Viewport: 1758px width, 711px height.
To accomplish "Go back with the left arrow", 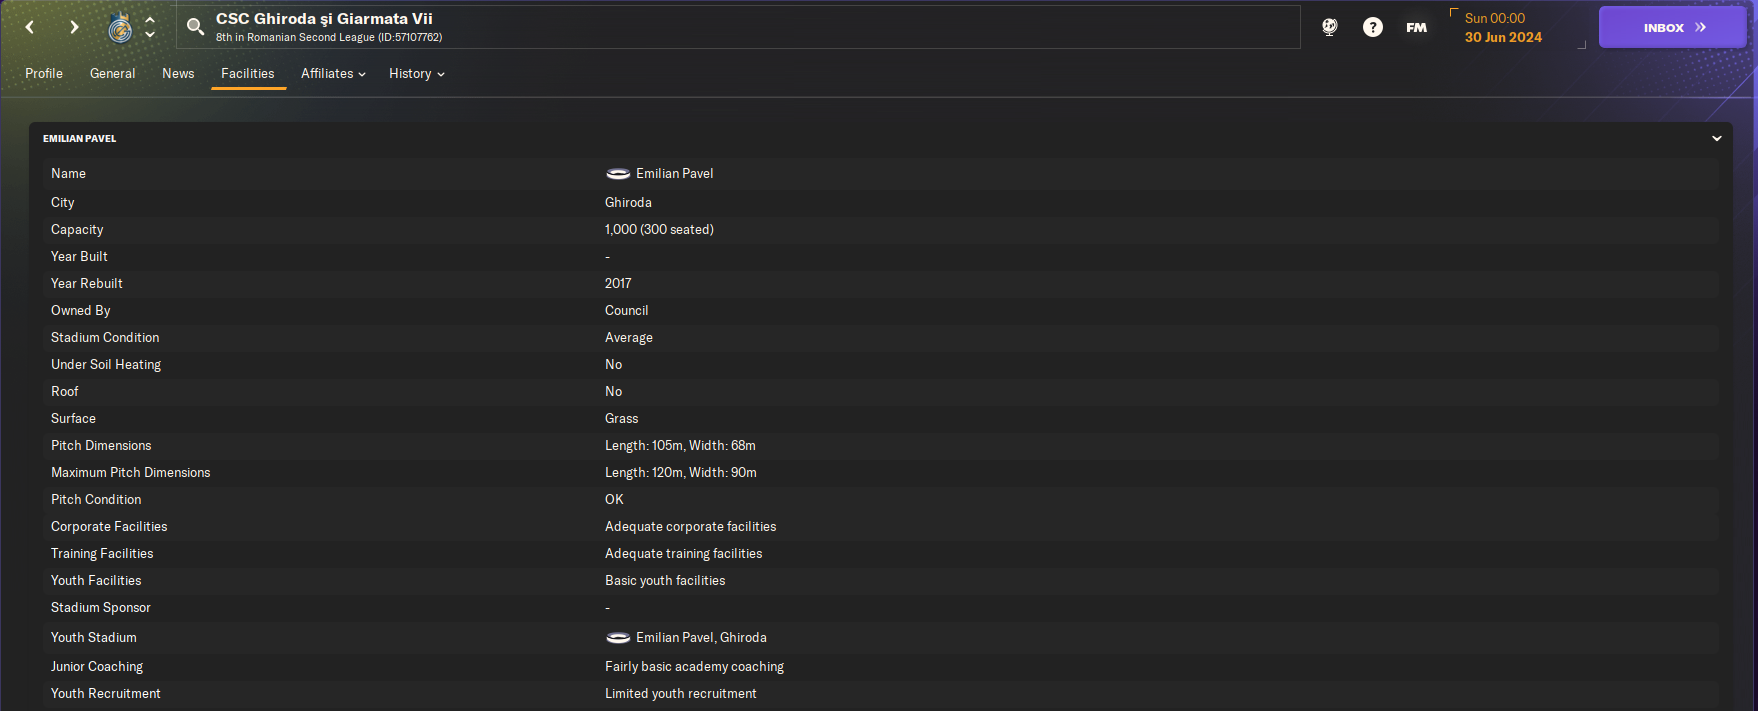I will [30, 27].
